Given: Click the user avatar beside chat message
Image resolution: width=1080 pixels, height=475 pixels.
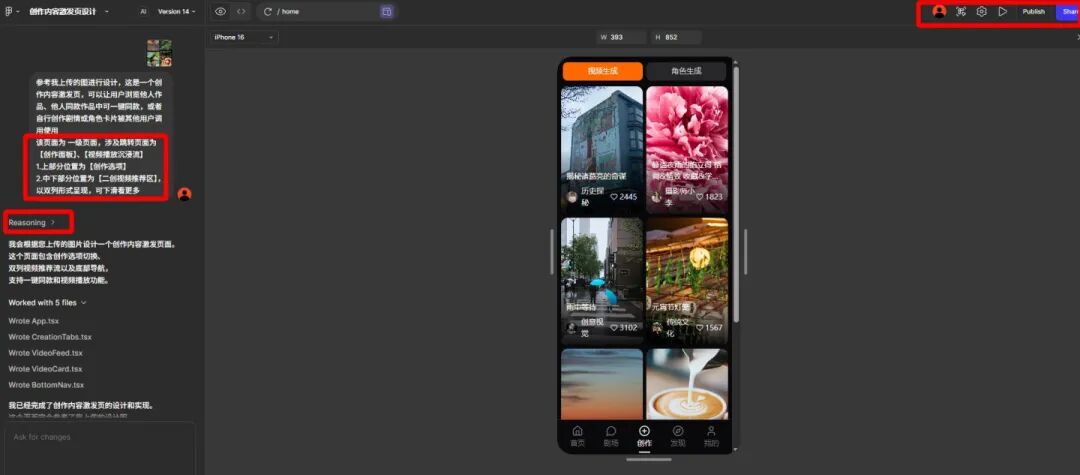Looking at the screenshot, I should click(x=184, y=194).
